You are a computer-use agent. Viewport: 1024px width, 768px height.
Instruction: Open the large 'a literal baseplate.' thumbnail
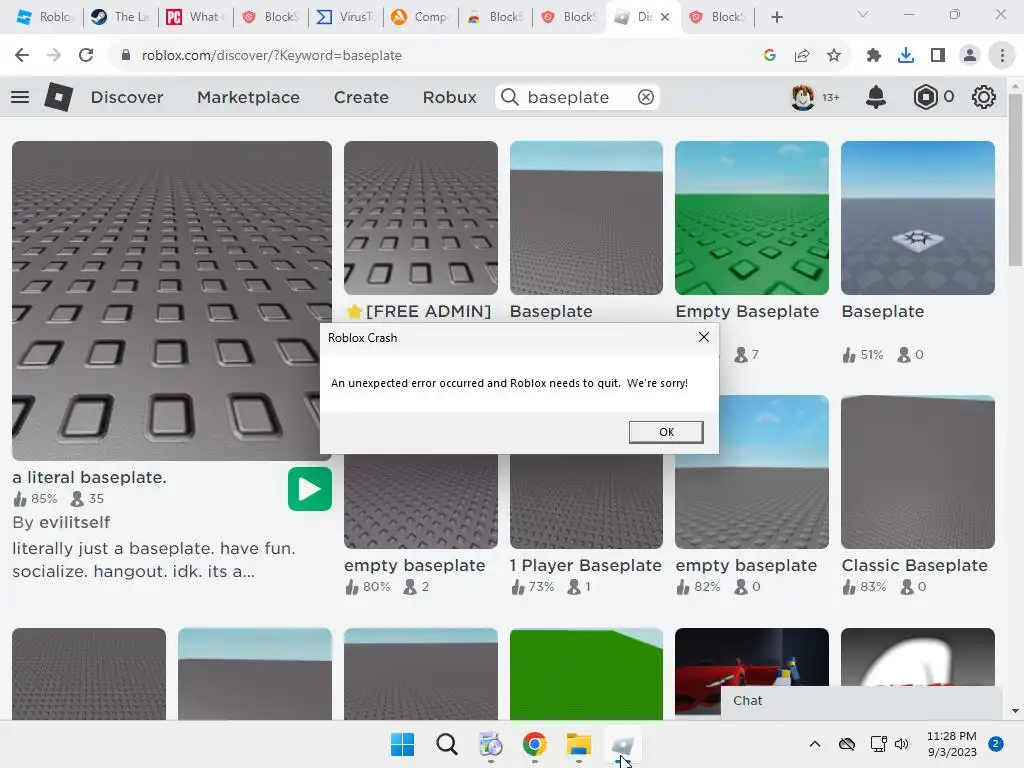pos(172,300)
